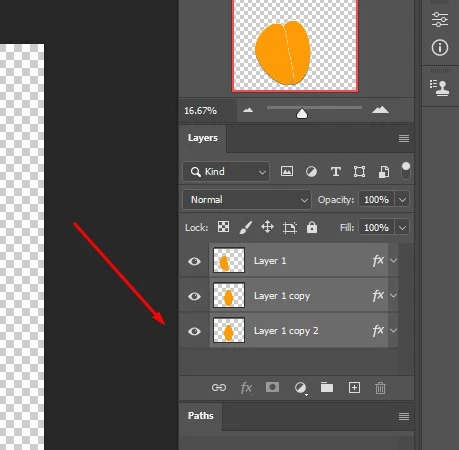The width and height of the screenshot is (459, 450).
Task: Filter layers by smart objects
Action: click(x=384, y=172)
